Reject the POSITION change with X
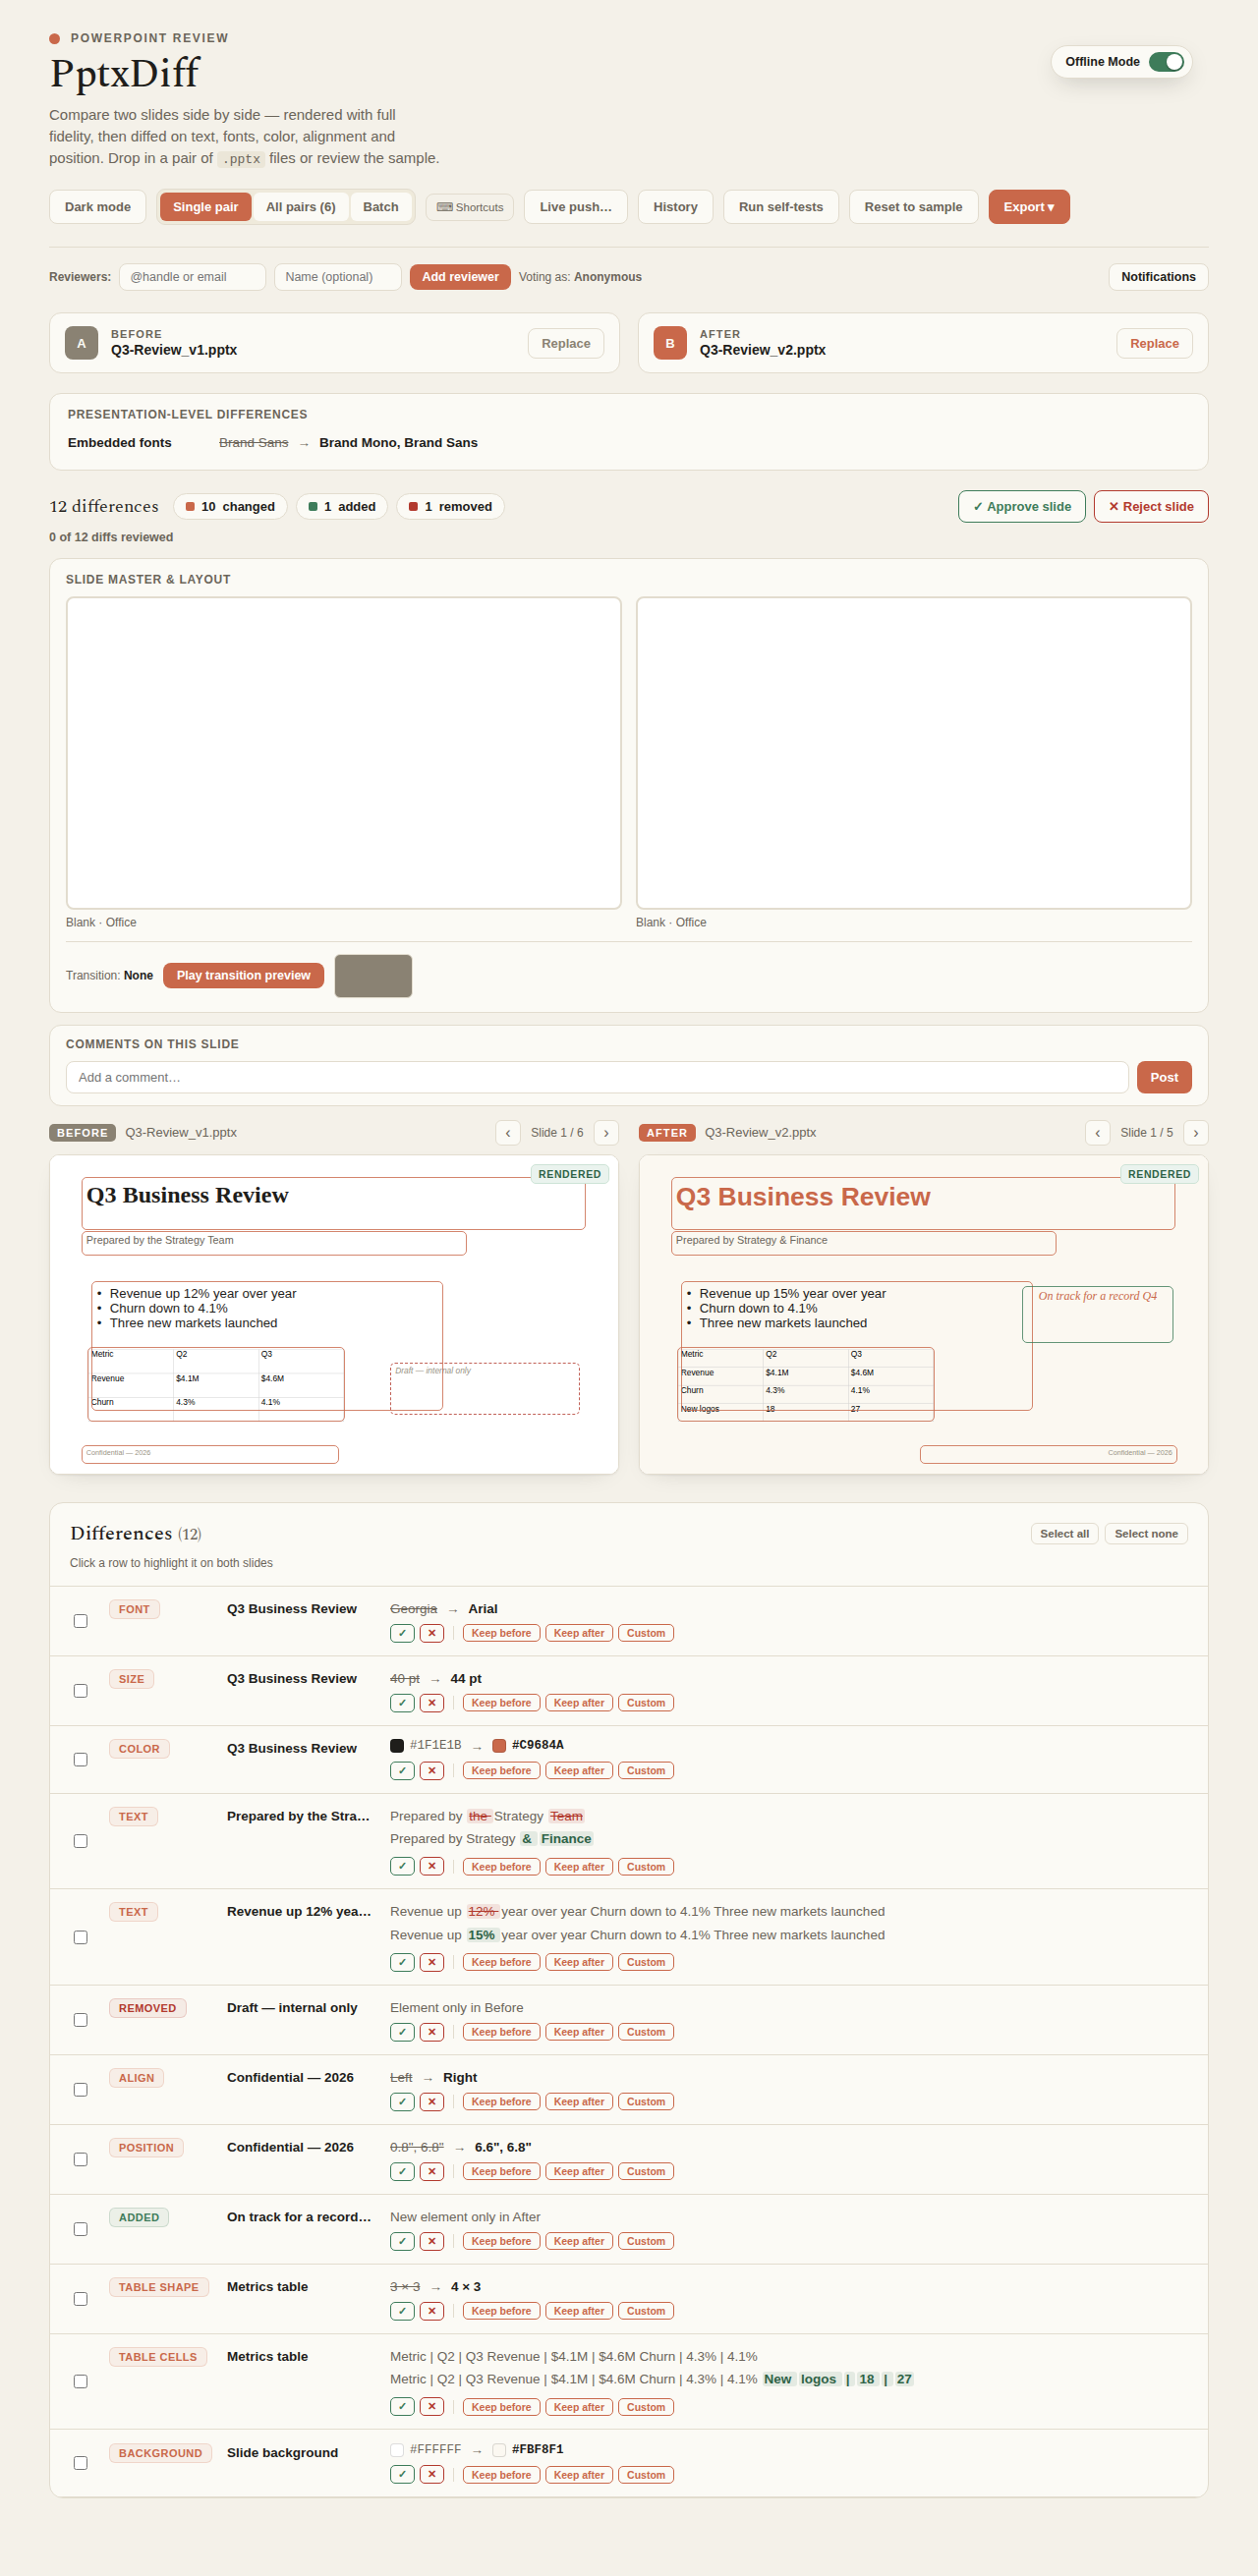This screenshot has height=2576, width=1258. pyautogui.click(x=432, y=2172)
